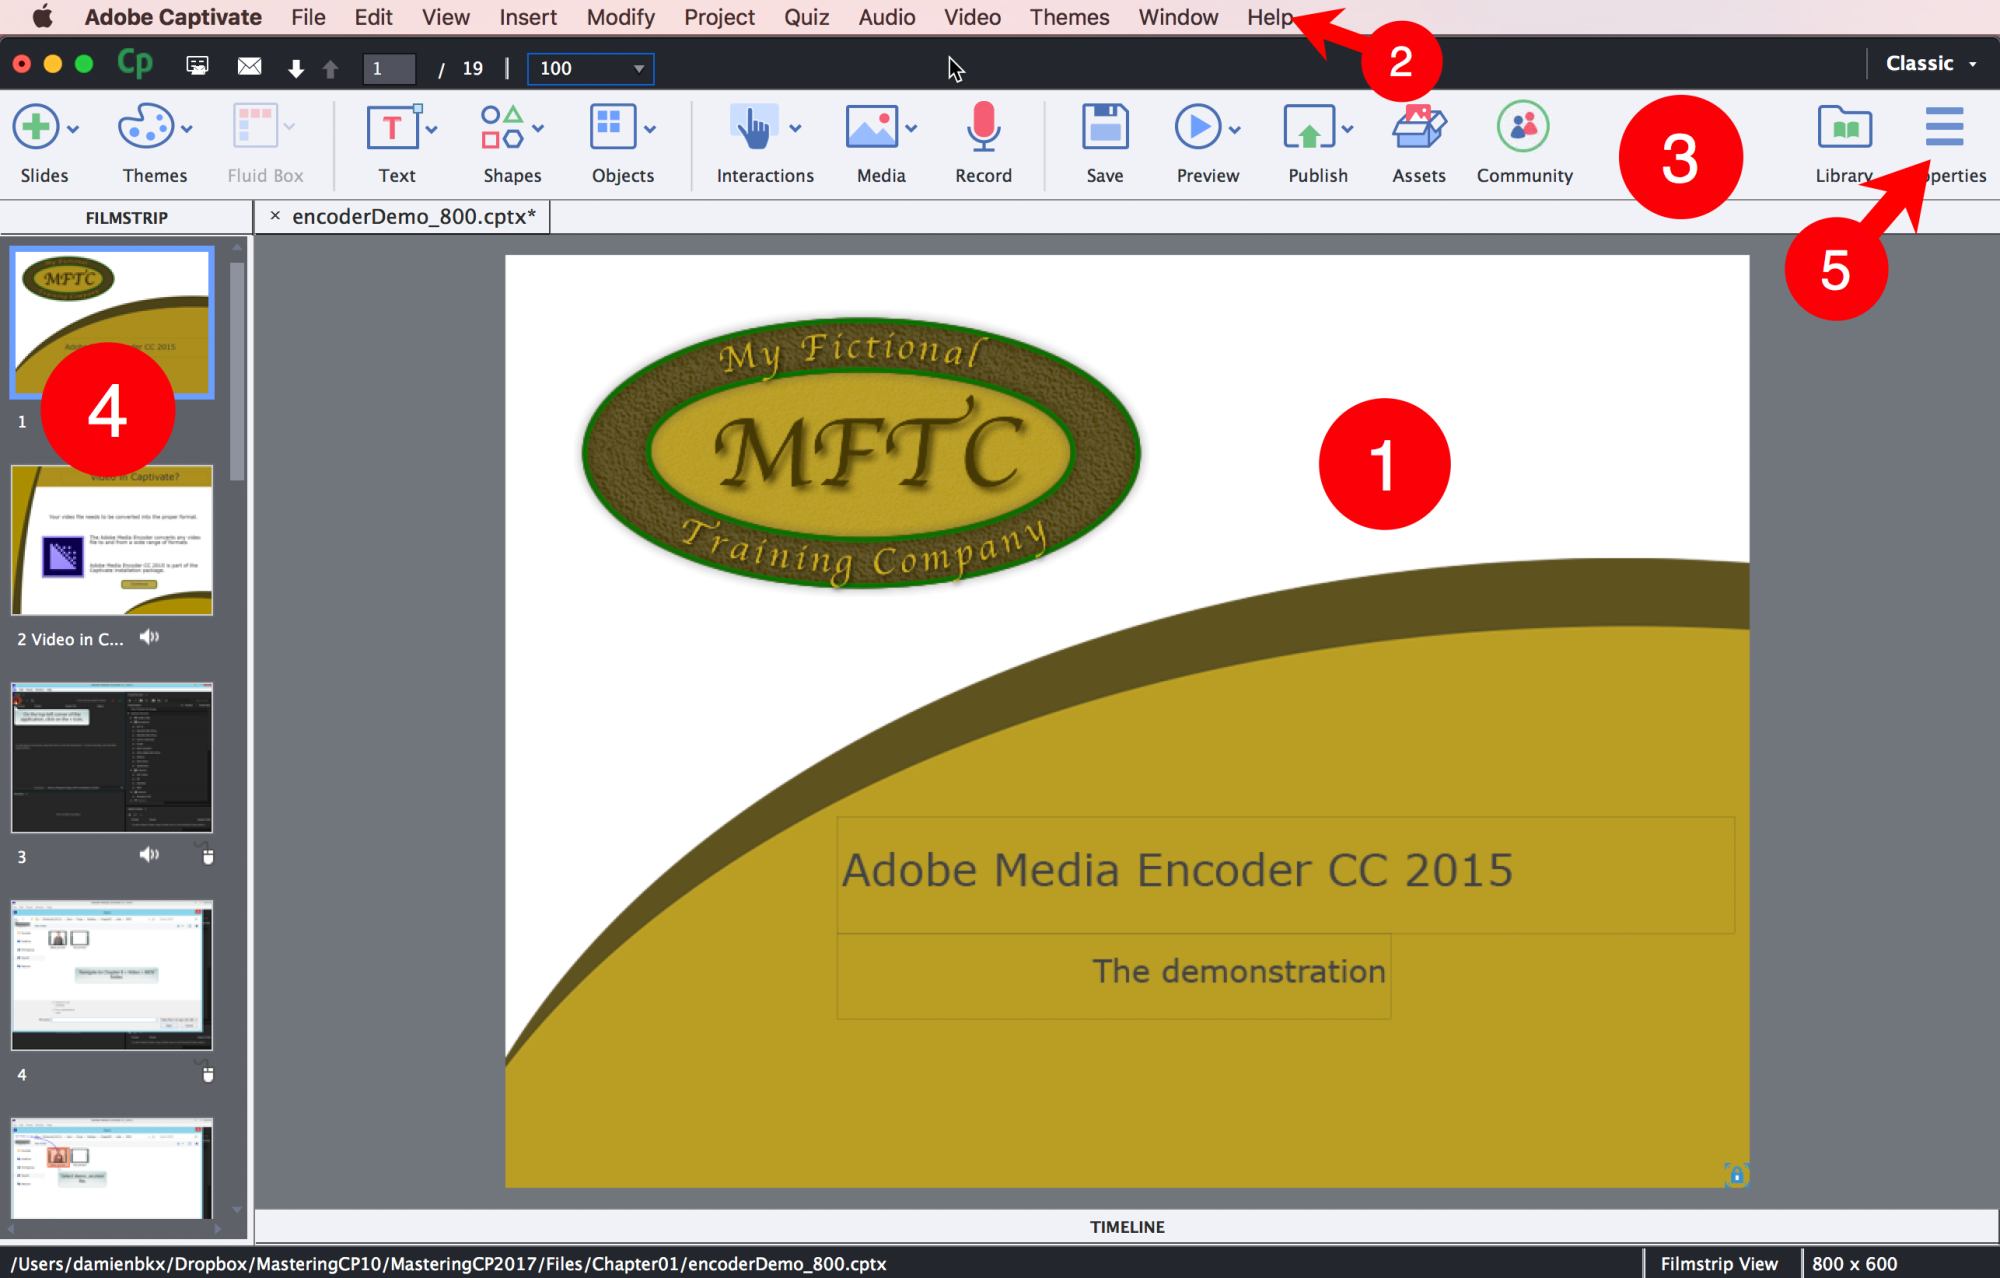Expand the TIMELINE panel bar
This screenshot has width=2000, height=1278.
tap(1127, 1226)
